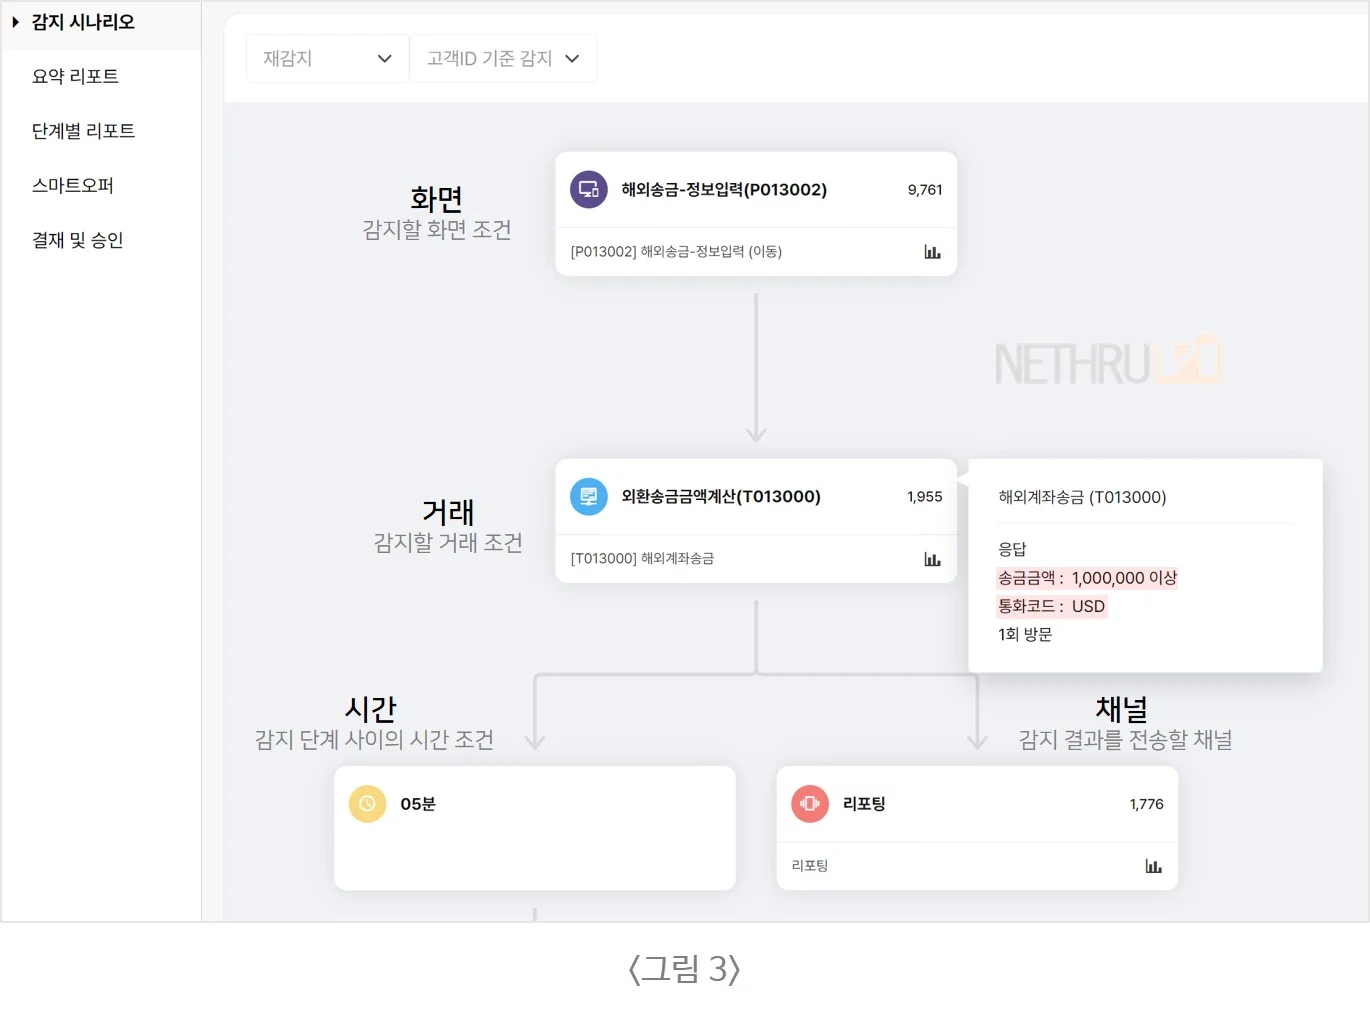Click the purple screen icon on 해외송금-정보입력 node
The image size is (1370, 1010).
click(x=588, y=189)
